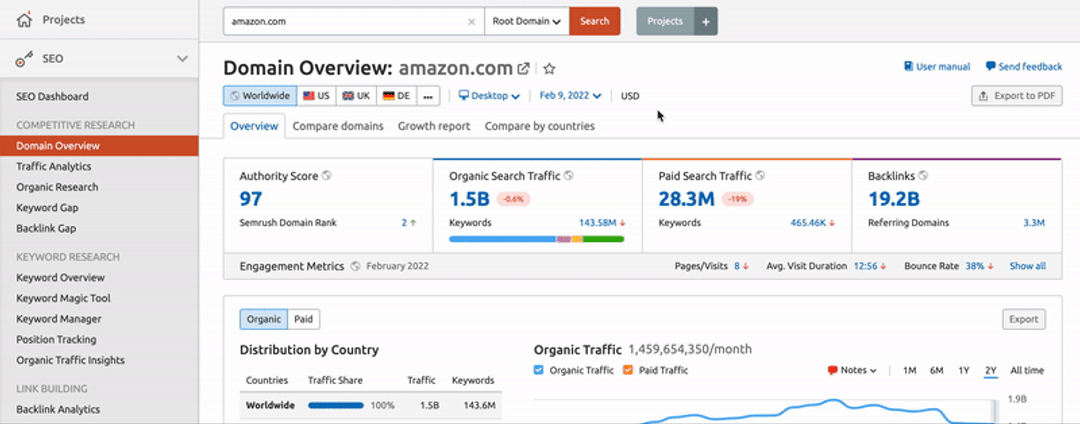Select the Paid toggle button
This screenshot has height=424, width=1080.
click(x=304, y=319)
